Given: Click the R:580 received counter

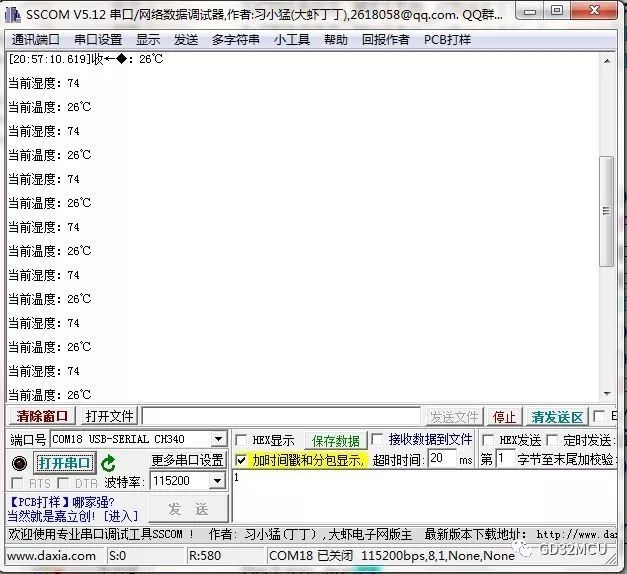Looking at the screenshot, I should 205,556.
